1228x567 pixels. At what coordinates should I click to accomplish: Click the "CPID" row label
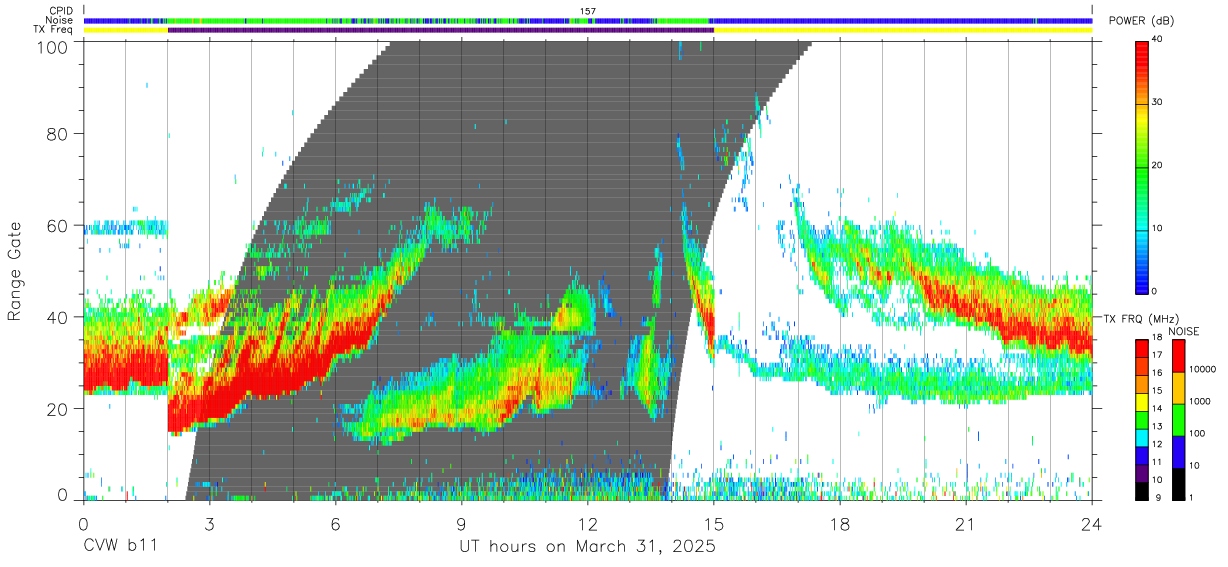pos(62,11)
